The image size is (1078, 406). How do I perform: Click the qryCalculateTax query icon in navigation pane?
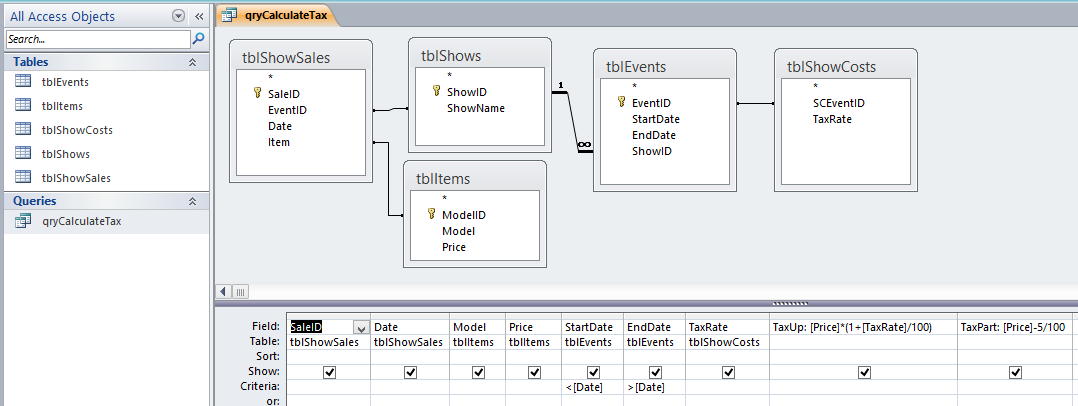[23, 221]
